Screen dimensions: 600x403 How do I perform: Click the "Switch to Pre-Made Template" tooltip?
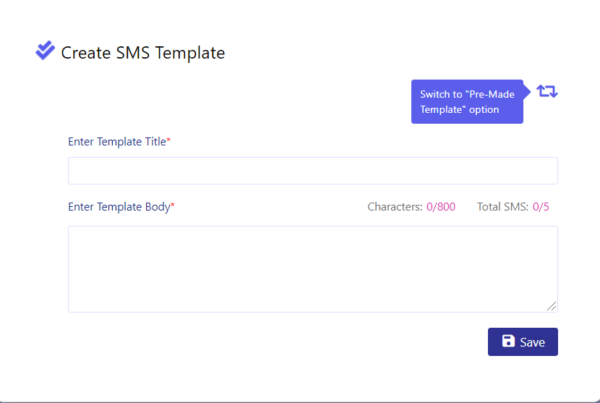tap(467, 102)
